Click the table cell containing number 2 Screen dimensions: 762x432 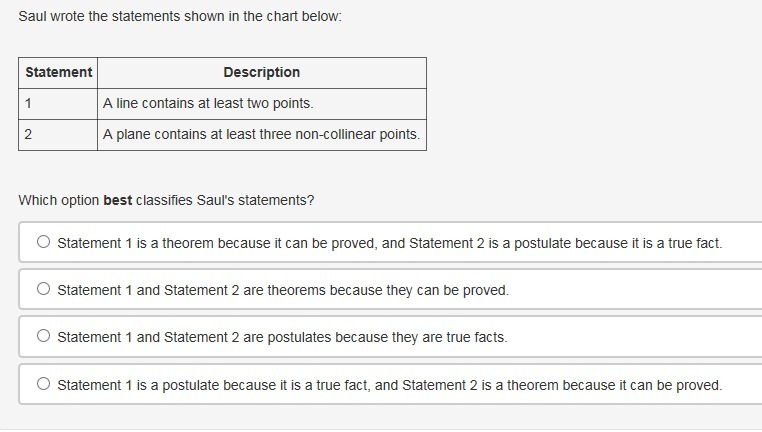(x=58, y=135)
